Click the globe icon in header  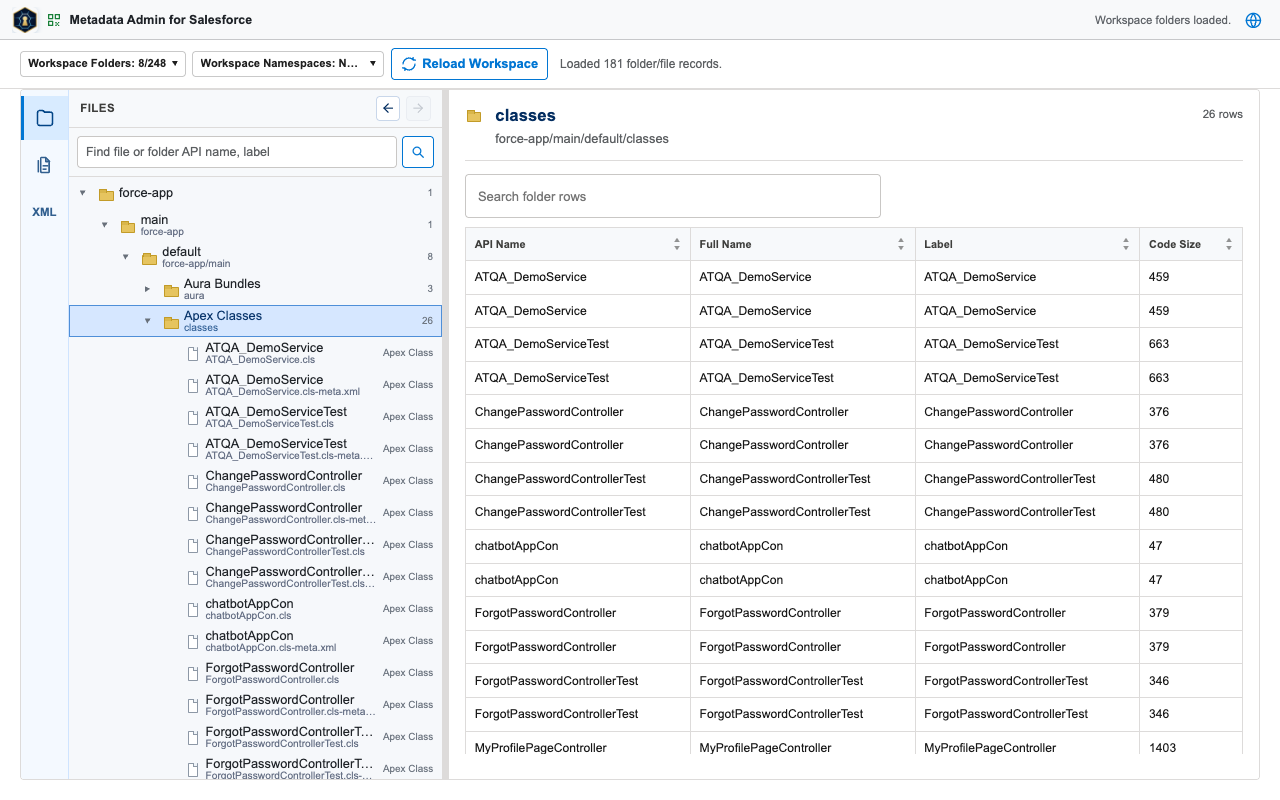pos(1253,20)
